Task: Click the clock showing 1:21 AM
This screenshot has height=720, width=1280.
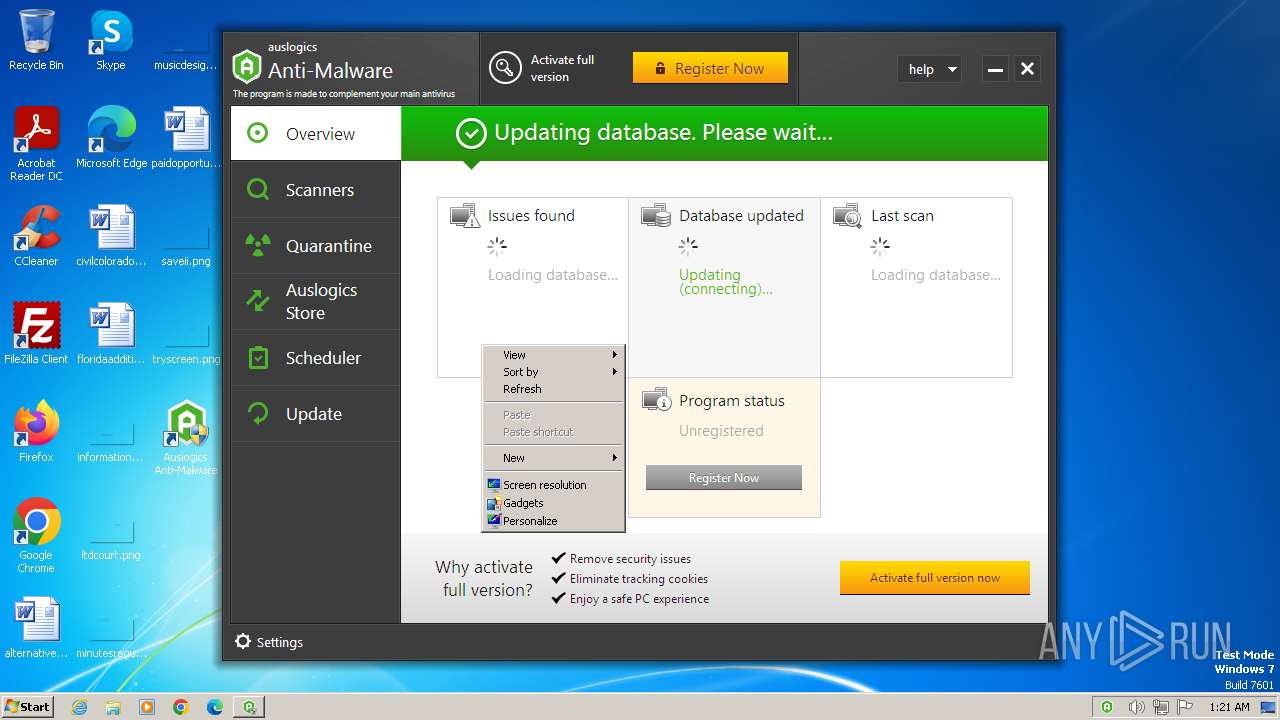Action: tap(1229, 707)
